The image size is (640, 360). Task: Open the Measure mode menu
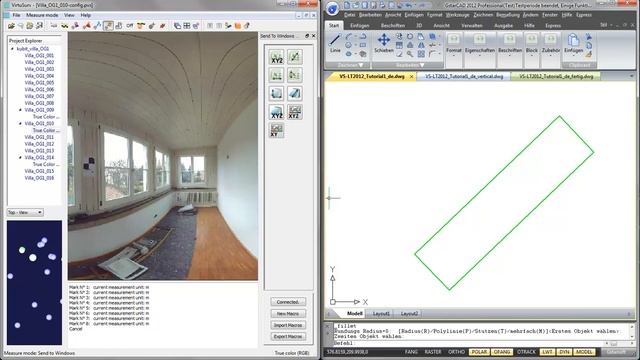(42, 15)
